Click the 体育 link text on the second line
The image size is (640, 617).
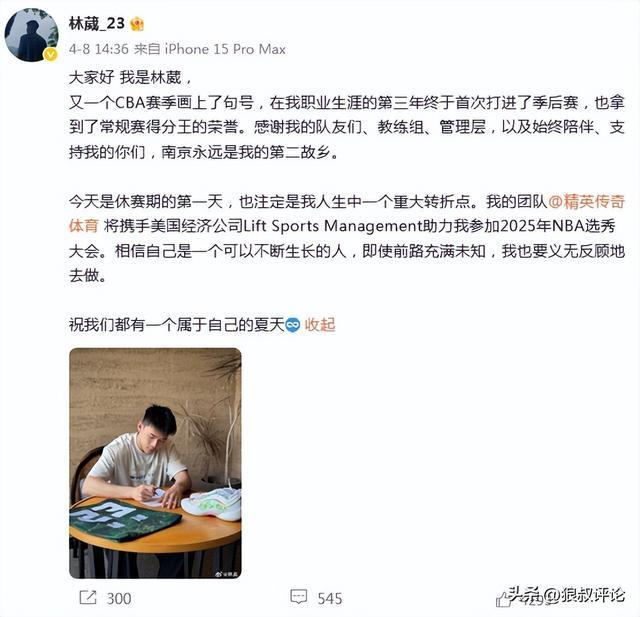(x=84, y=226)
